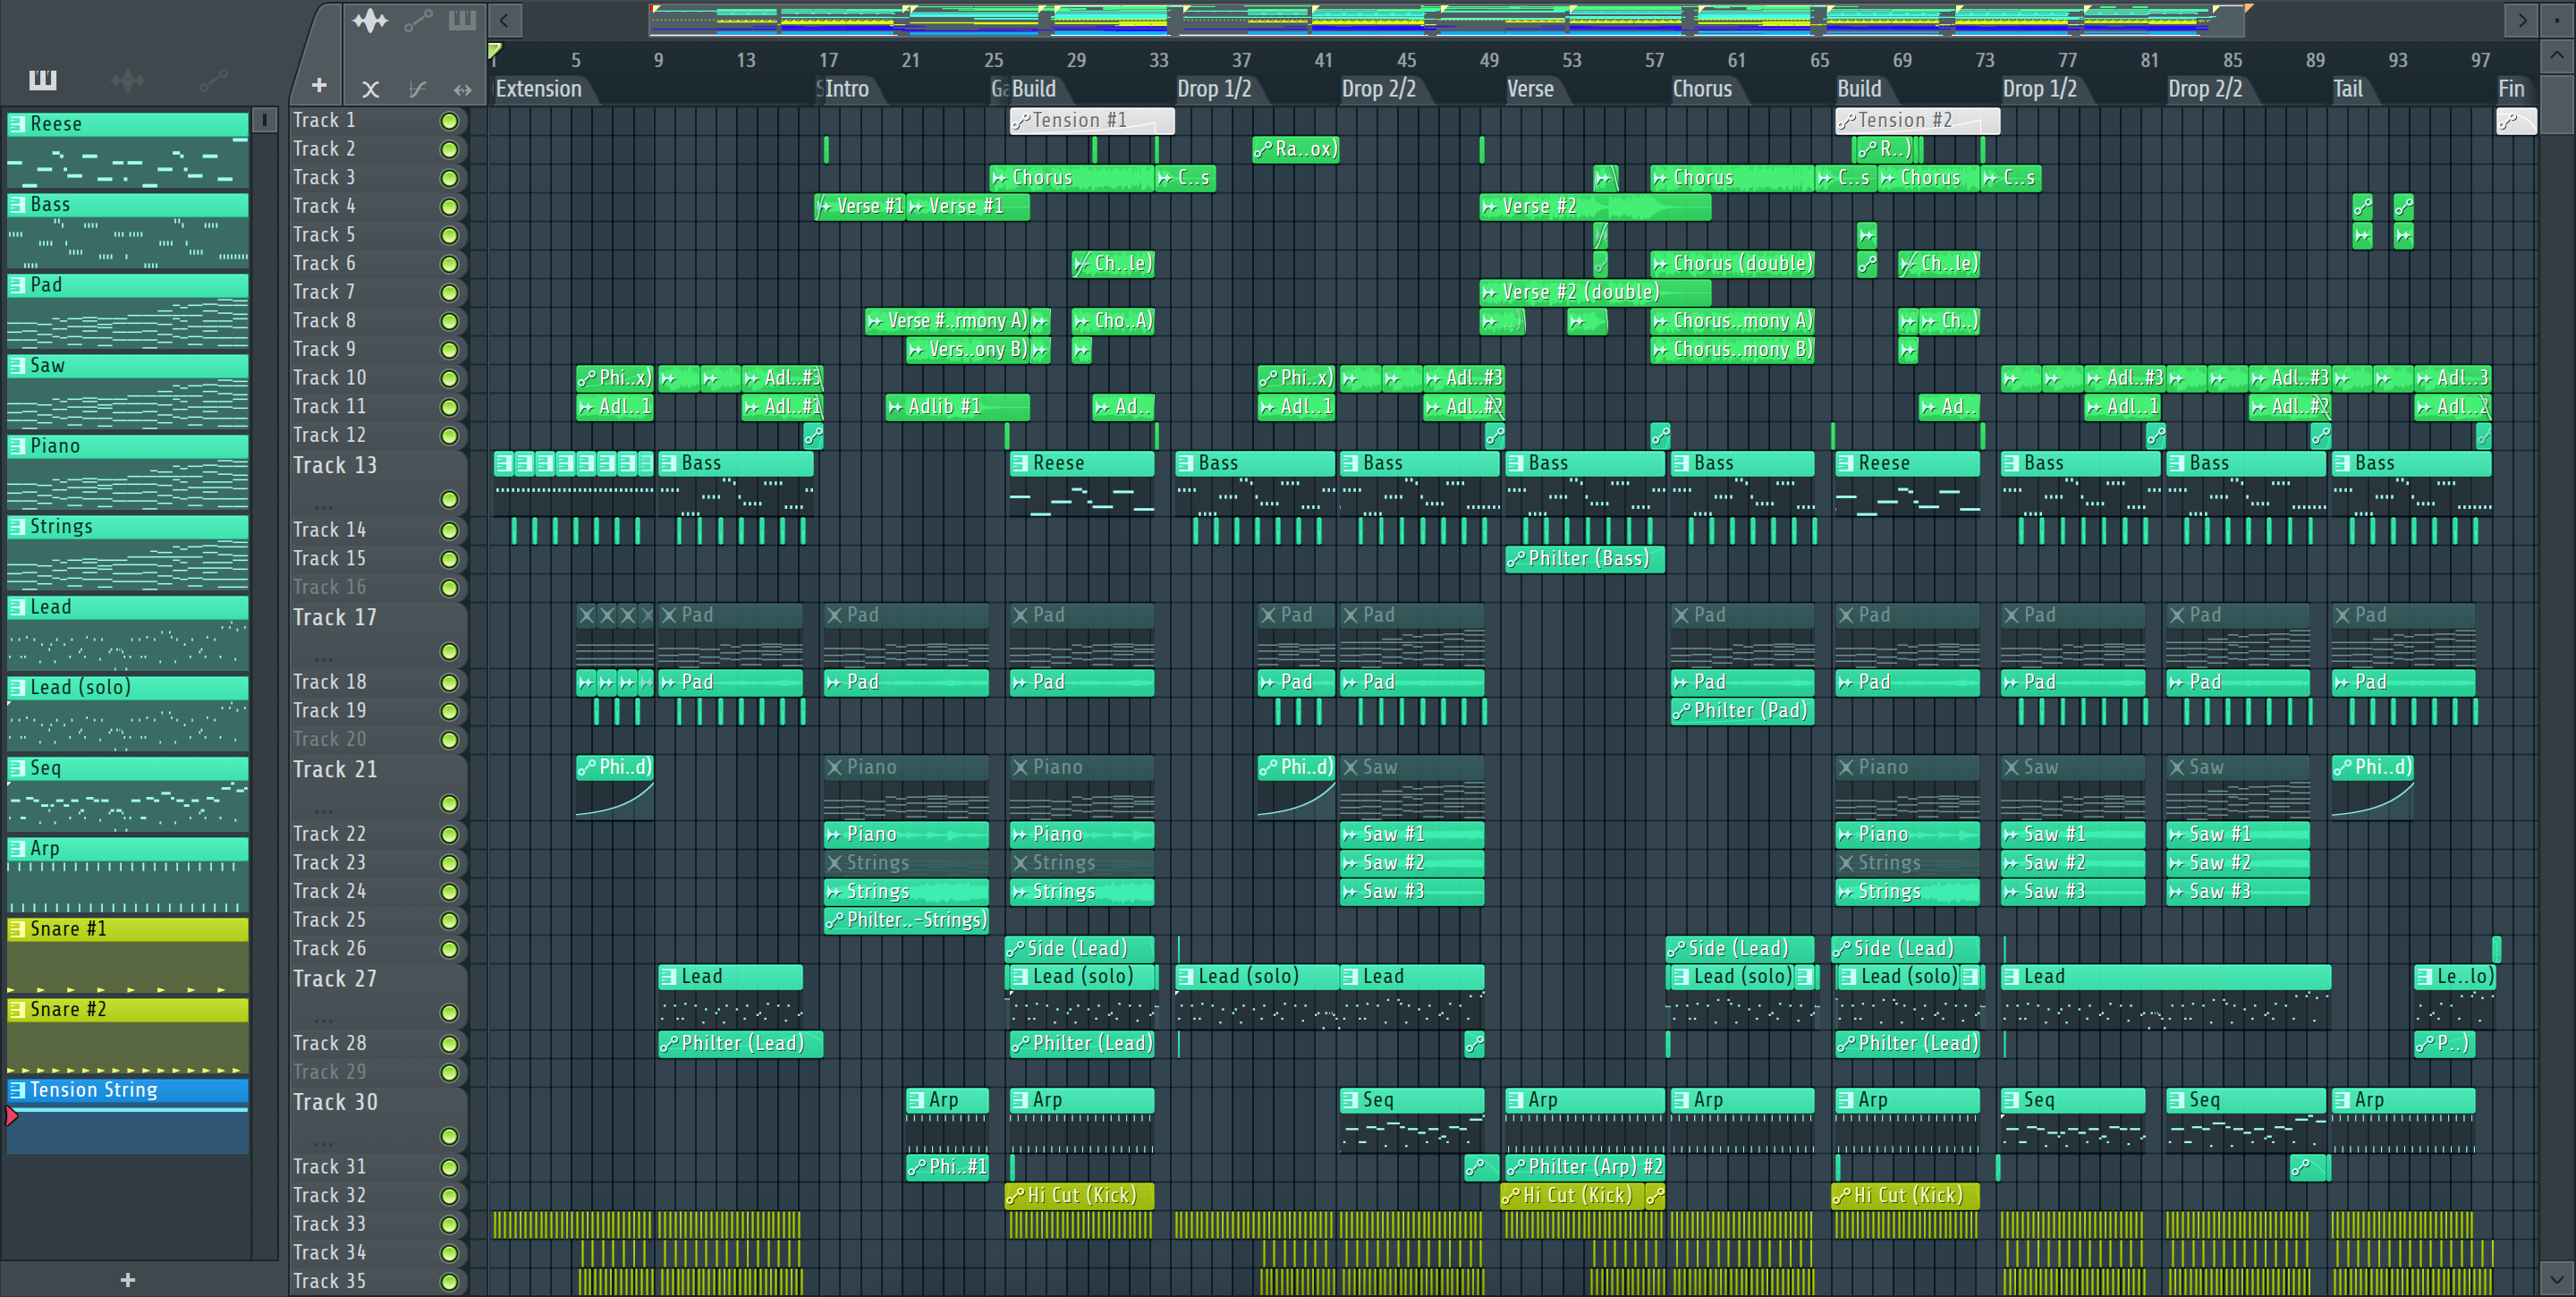Select the automation filter icon in picker

tap(213, 80)
